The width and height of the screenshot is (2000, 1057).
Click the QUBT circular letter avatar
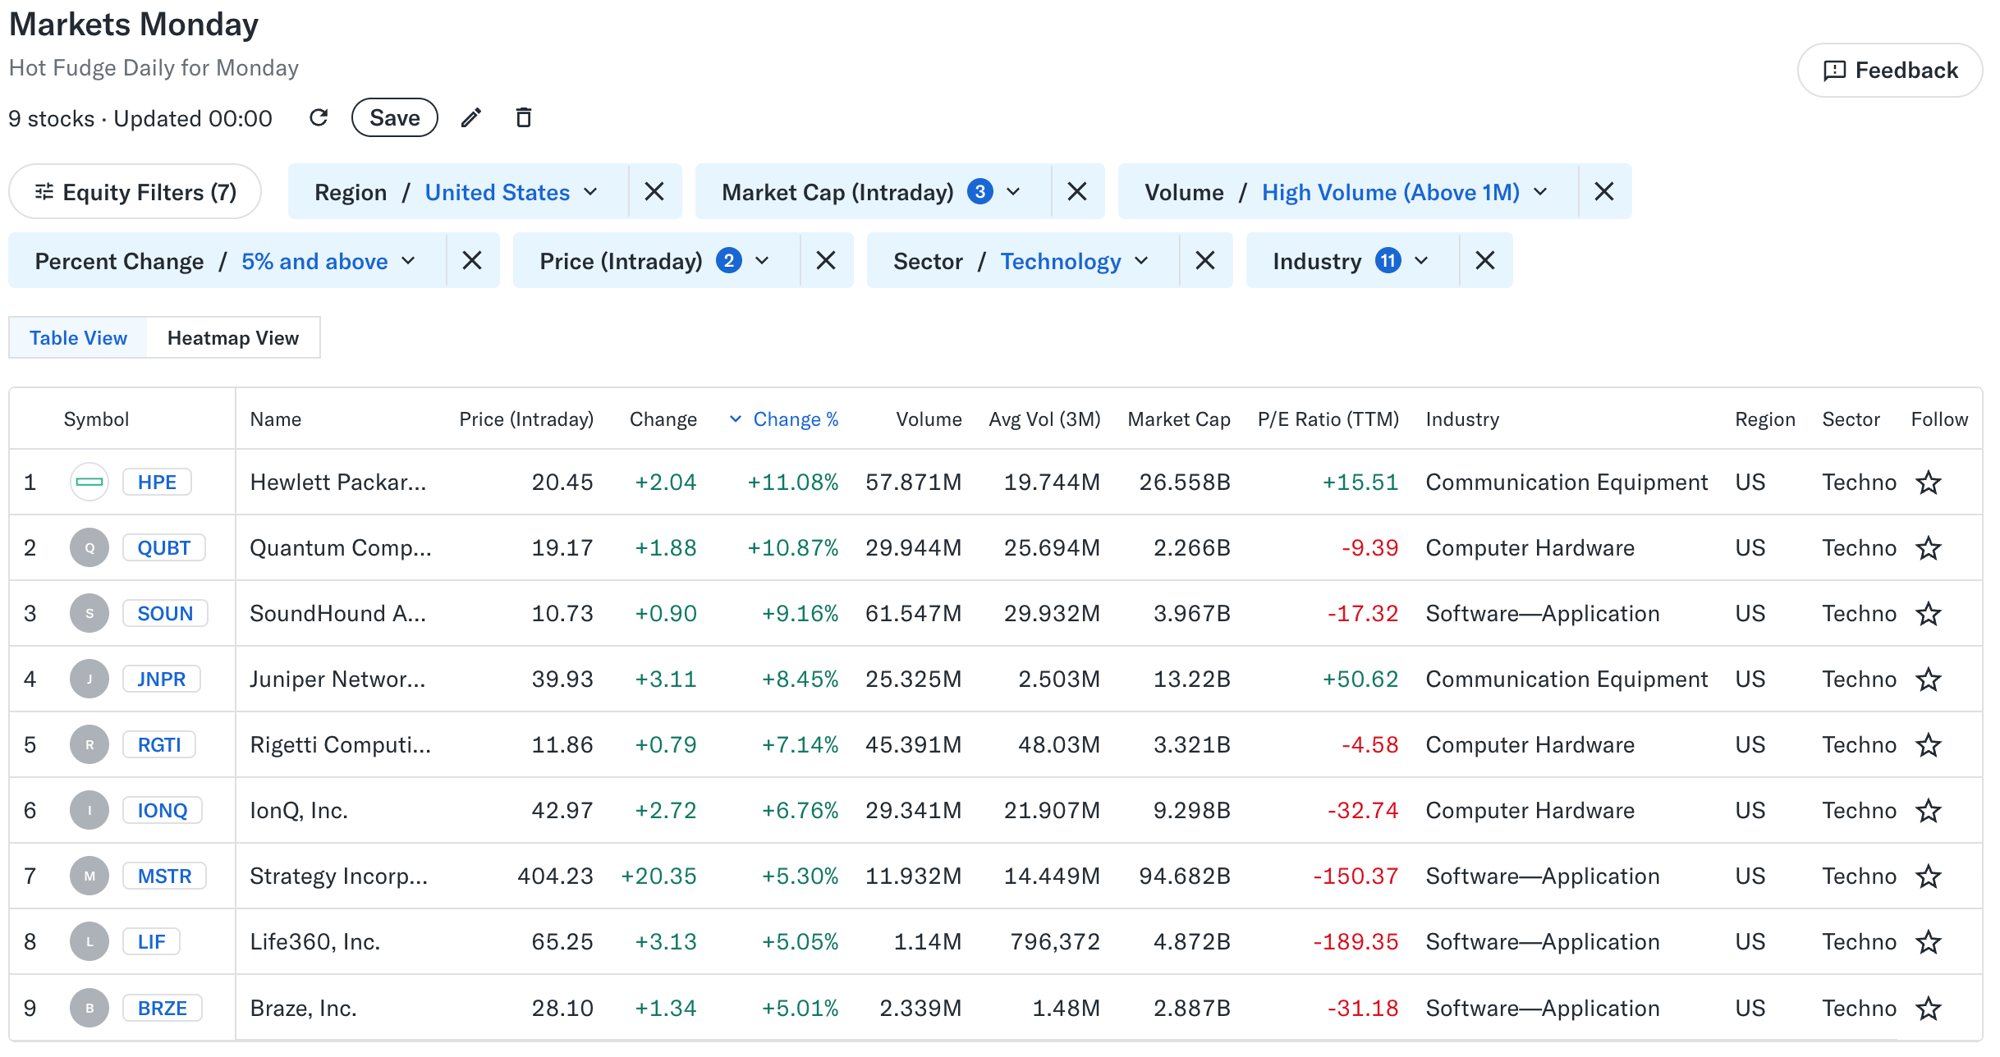[89, 547]
